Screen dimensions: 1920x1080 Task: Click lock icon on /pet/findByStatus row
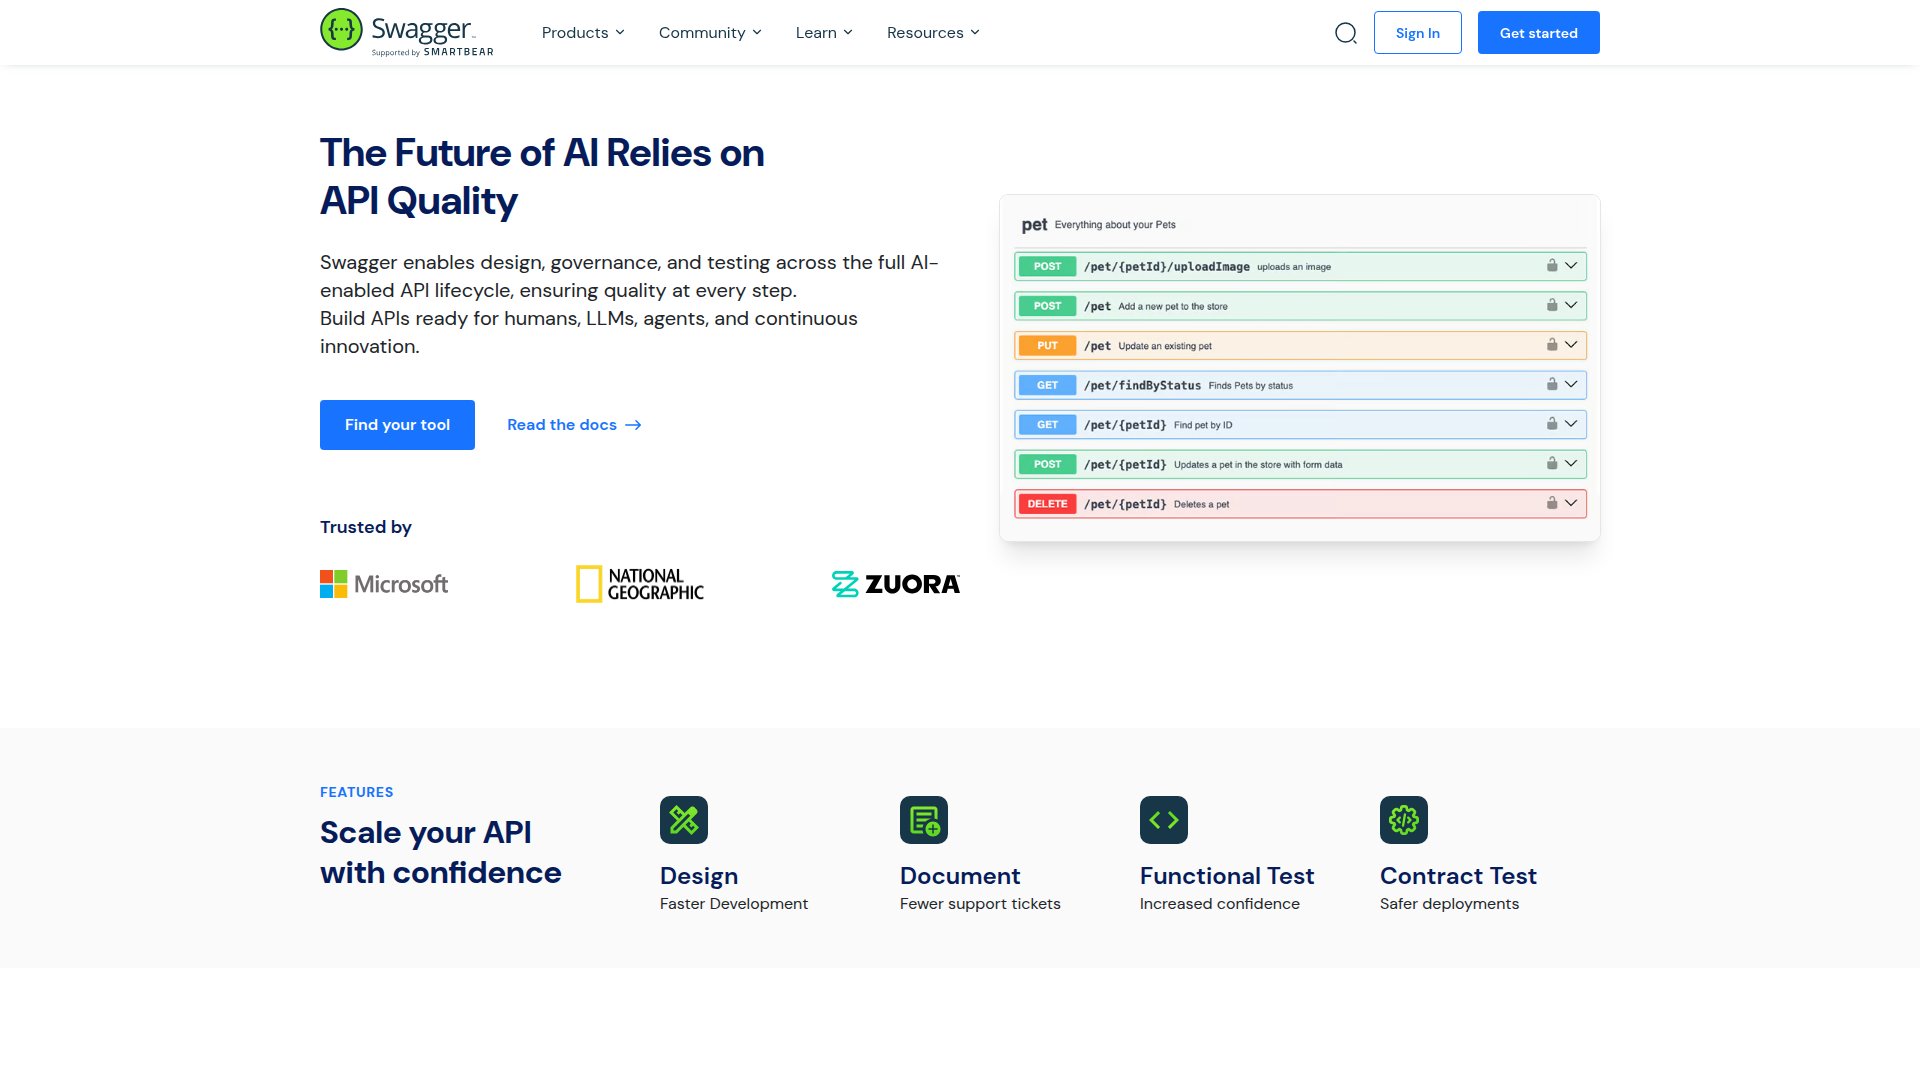click(x=1552, y=384)
